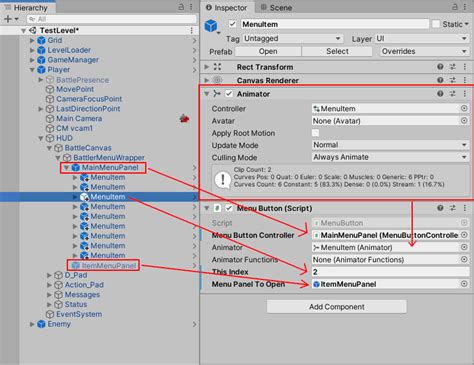Expand the Rect Transform component
The width and height of the screenshot is (474, 365).
point(206,67)
